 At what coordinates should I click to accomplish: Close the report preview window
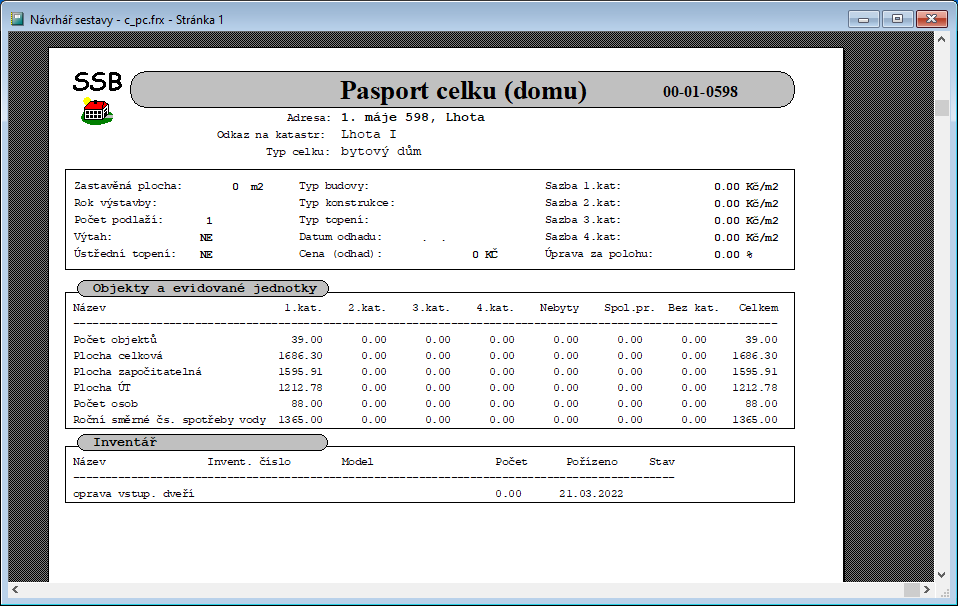coord(930,18)
